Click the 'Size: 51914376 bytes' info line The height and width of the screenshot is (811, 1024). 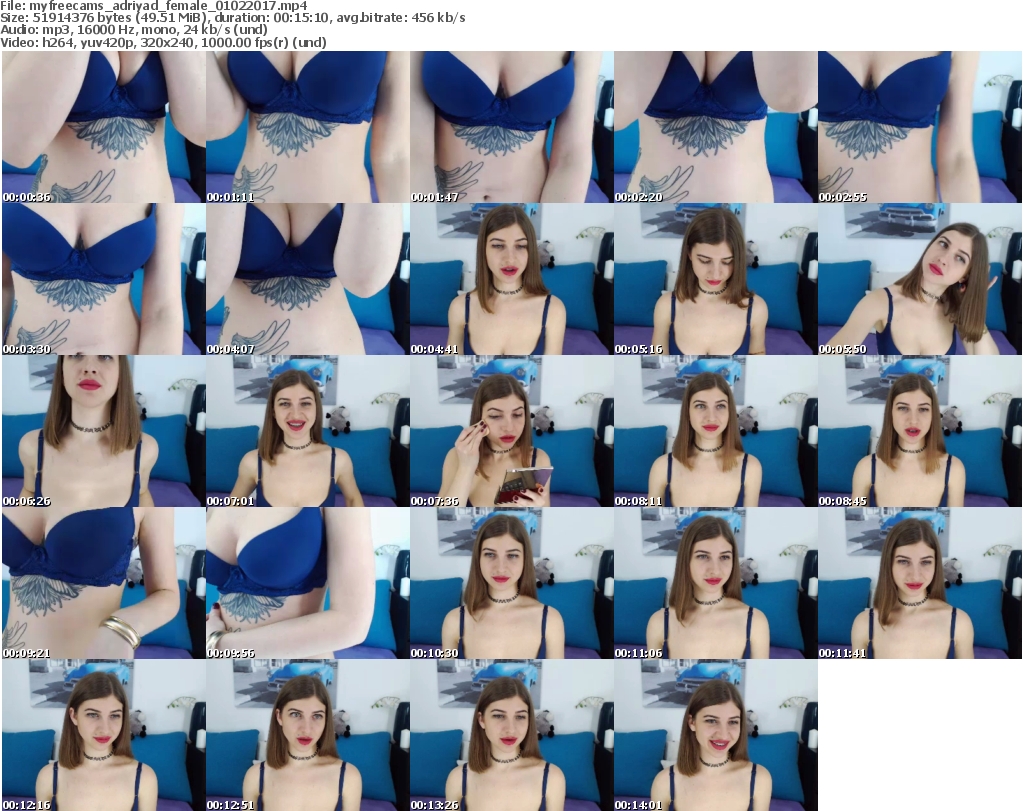(x=232, y=18)
